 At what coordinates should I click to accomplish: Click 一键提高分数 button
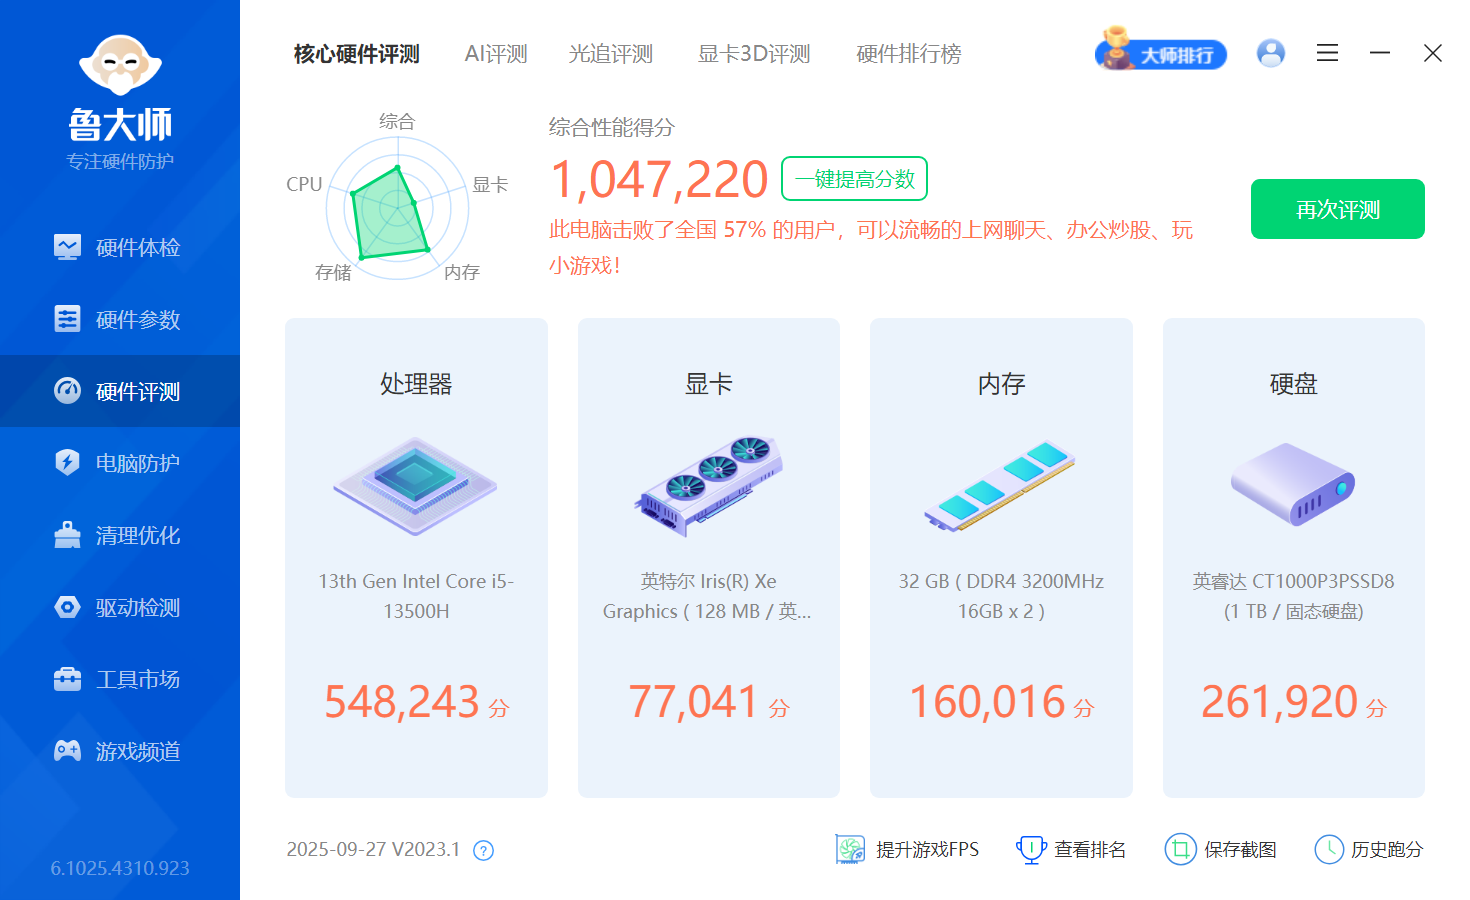coord(855,179)
